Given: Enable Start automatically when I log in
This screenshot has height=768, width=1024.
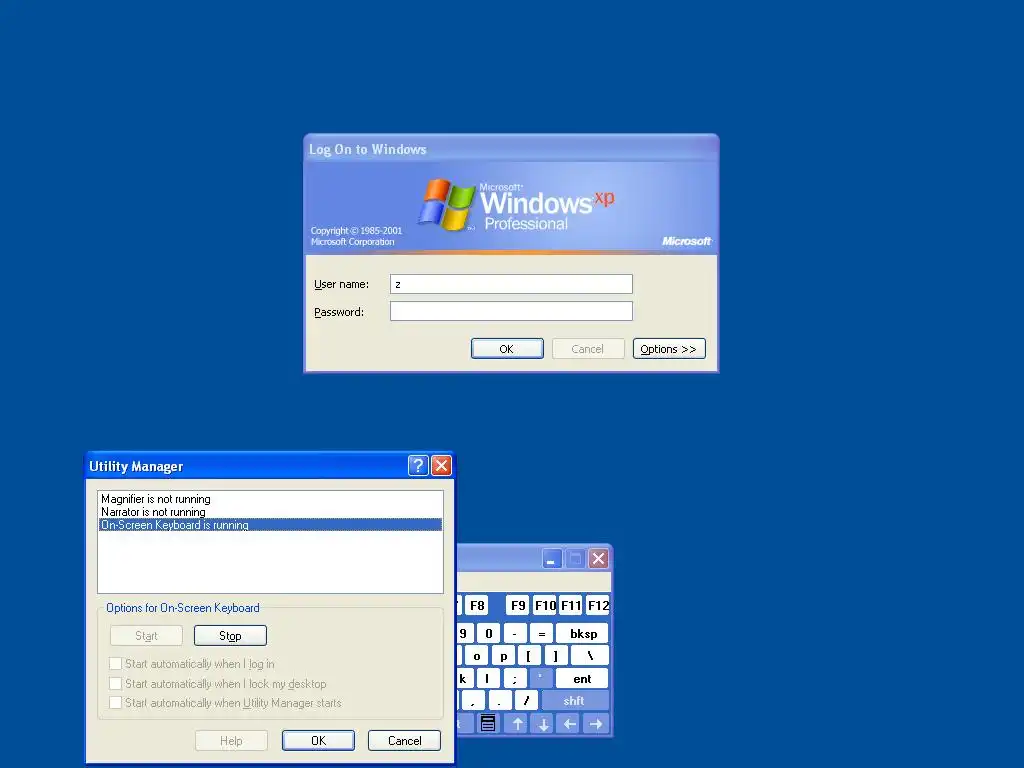Looking at the screenshot, I should click(116, 664).
